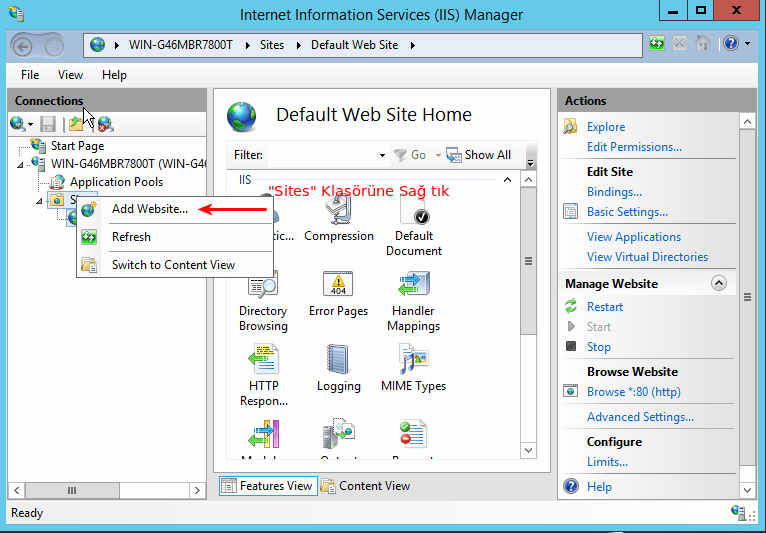Click the Help question mark icon in toolbar
This screenshot has height=533, width=766.
(731, 44)
